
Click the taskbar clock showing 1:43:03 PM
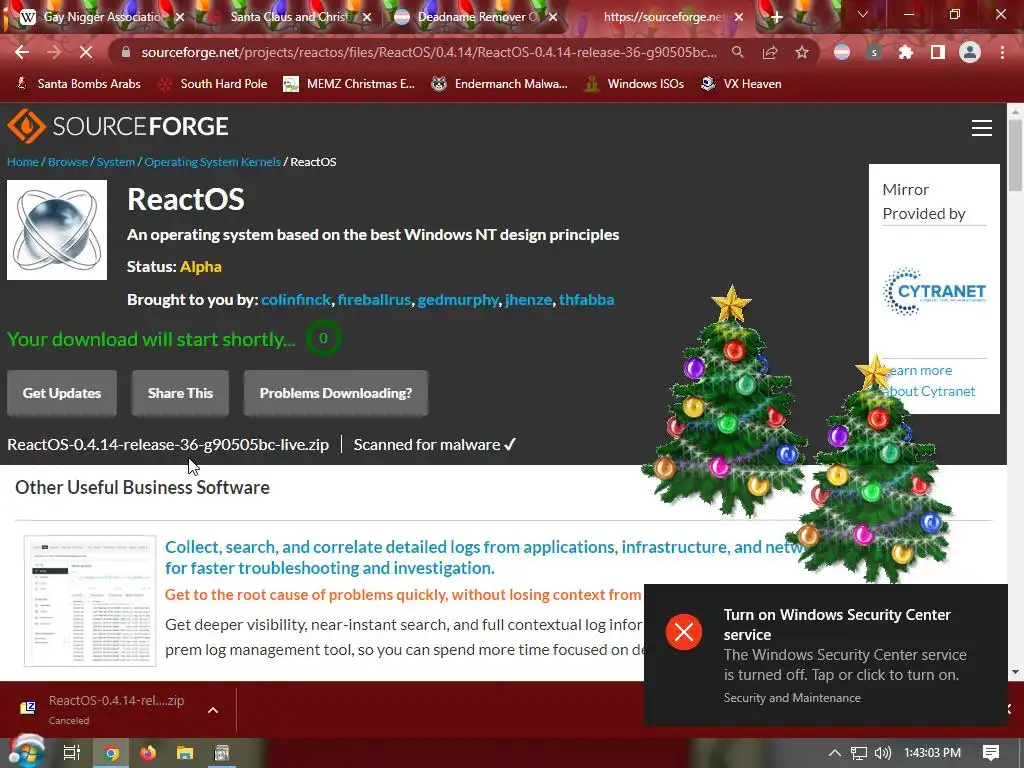tap(932, 753)
